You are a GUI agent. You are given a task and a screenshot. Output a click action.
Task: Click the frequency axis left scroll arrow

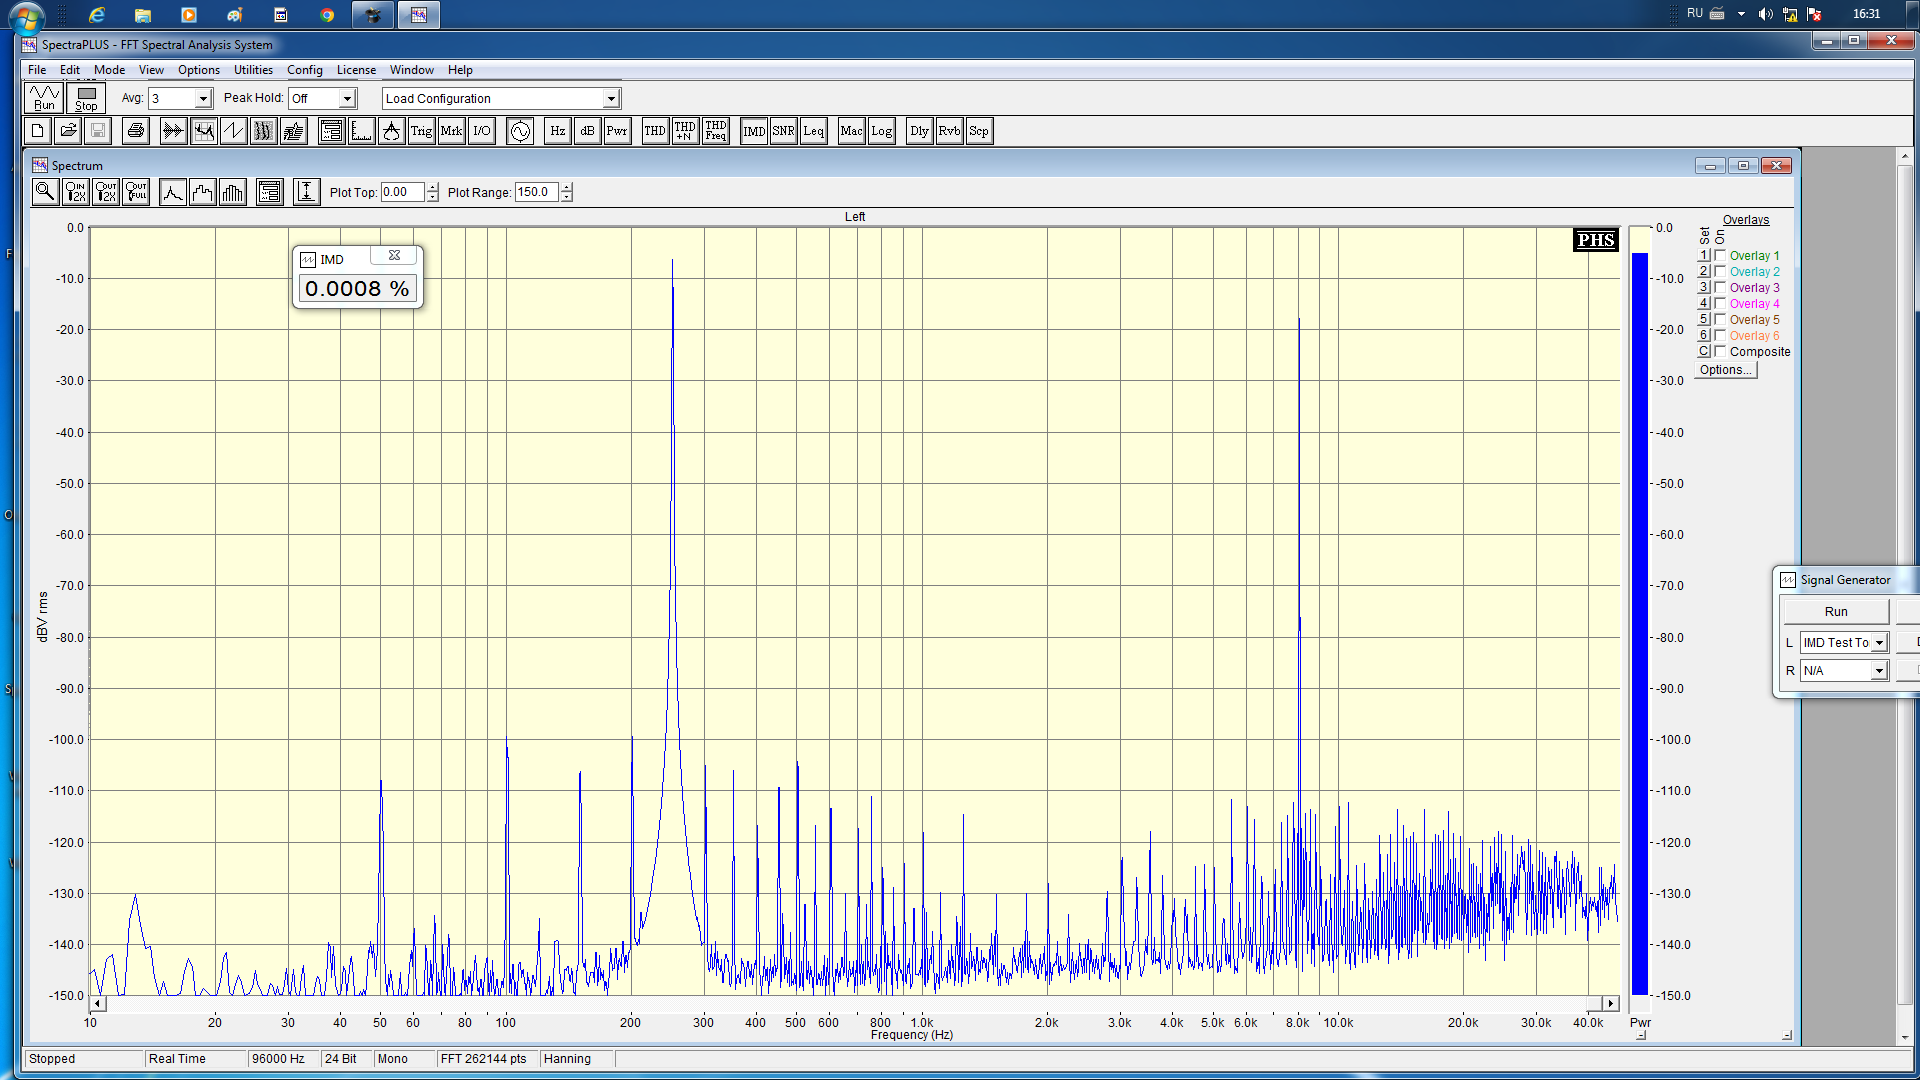pos(97,1003)
